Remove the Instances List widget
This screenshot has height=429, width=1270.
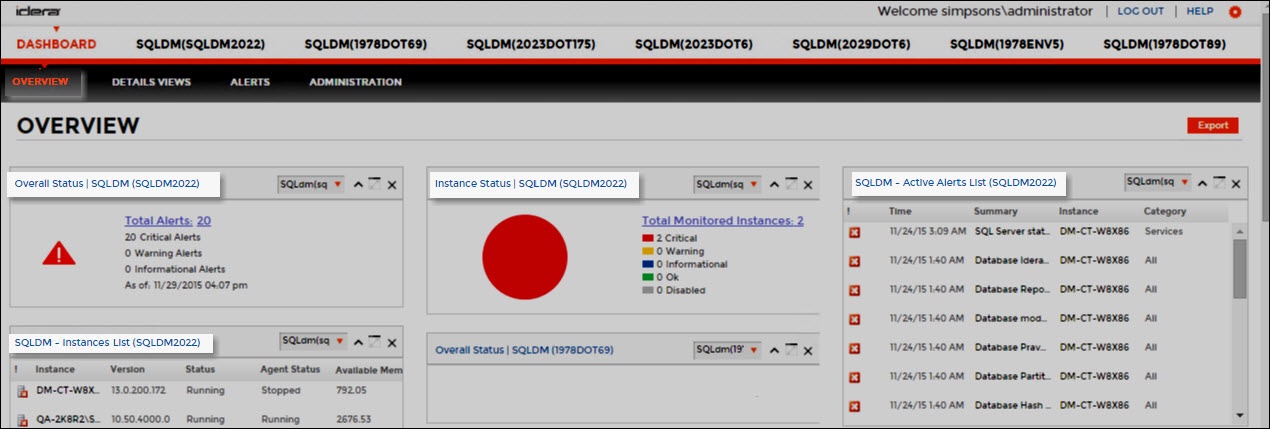[392, 343]
